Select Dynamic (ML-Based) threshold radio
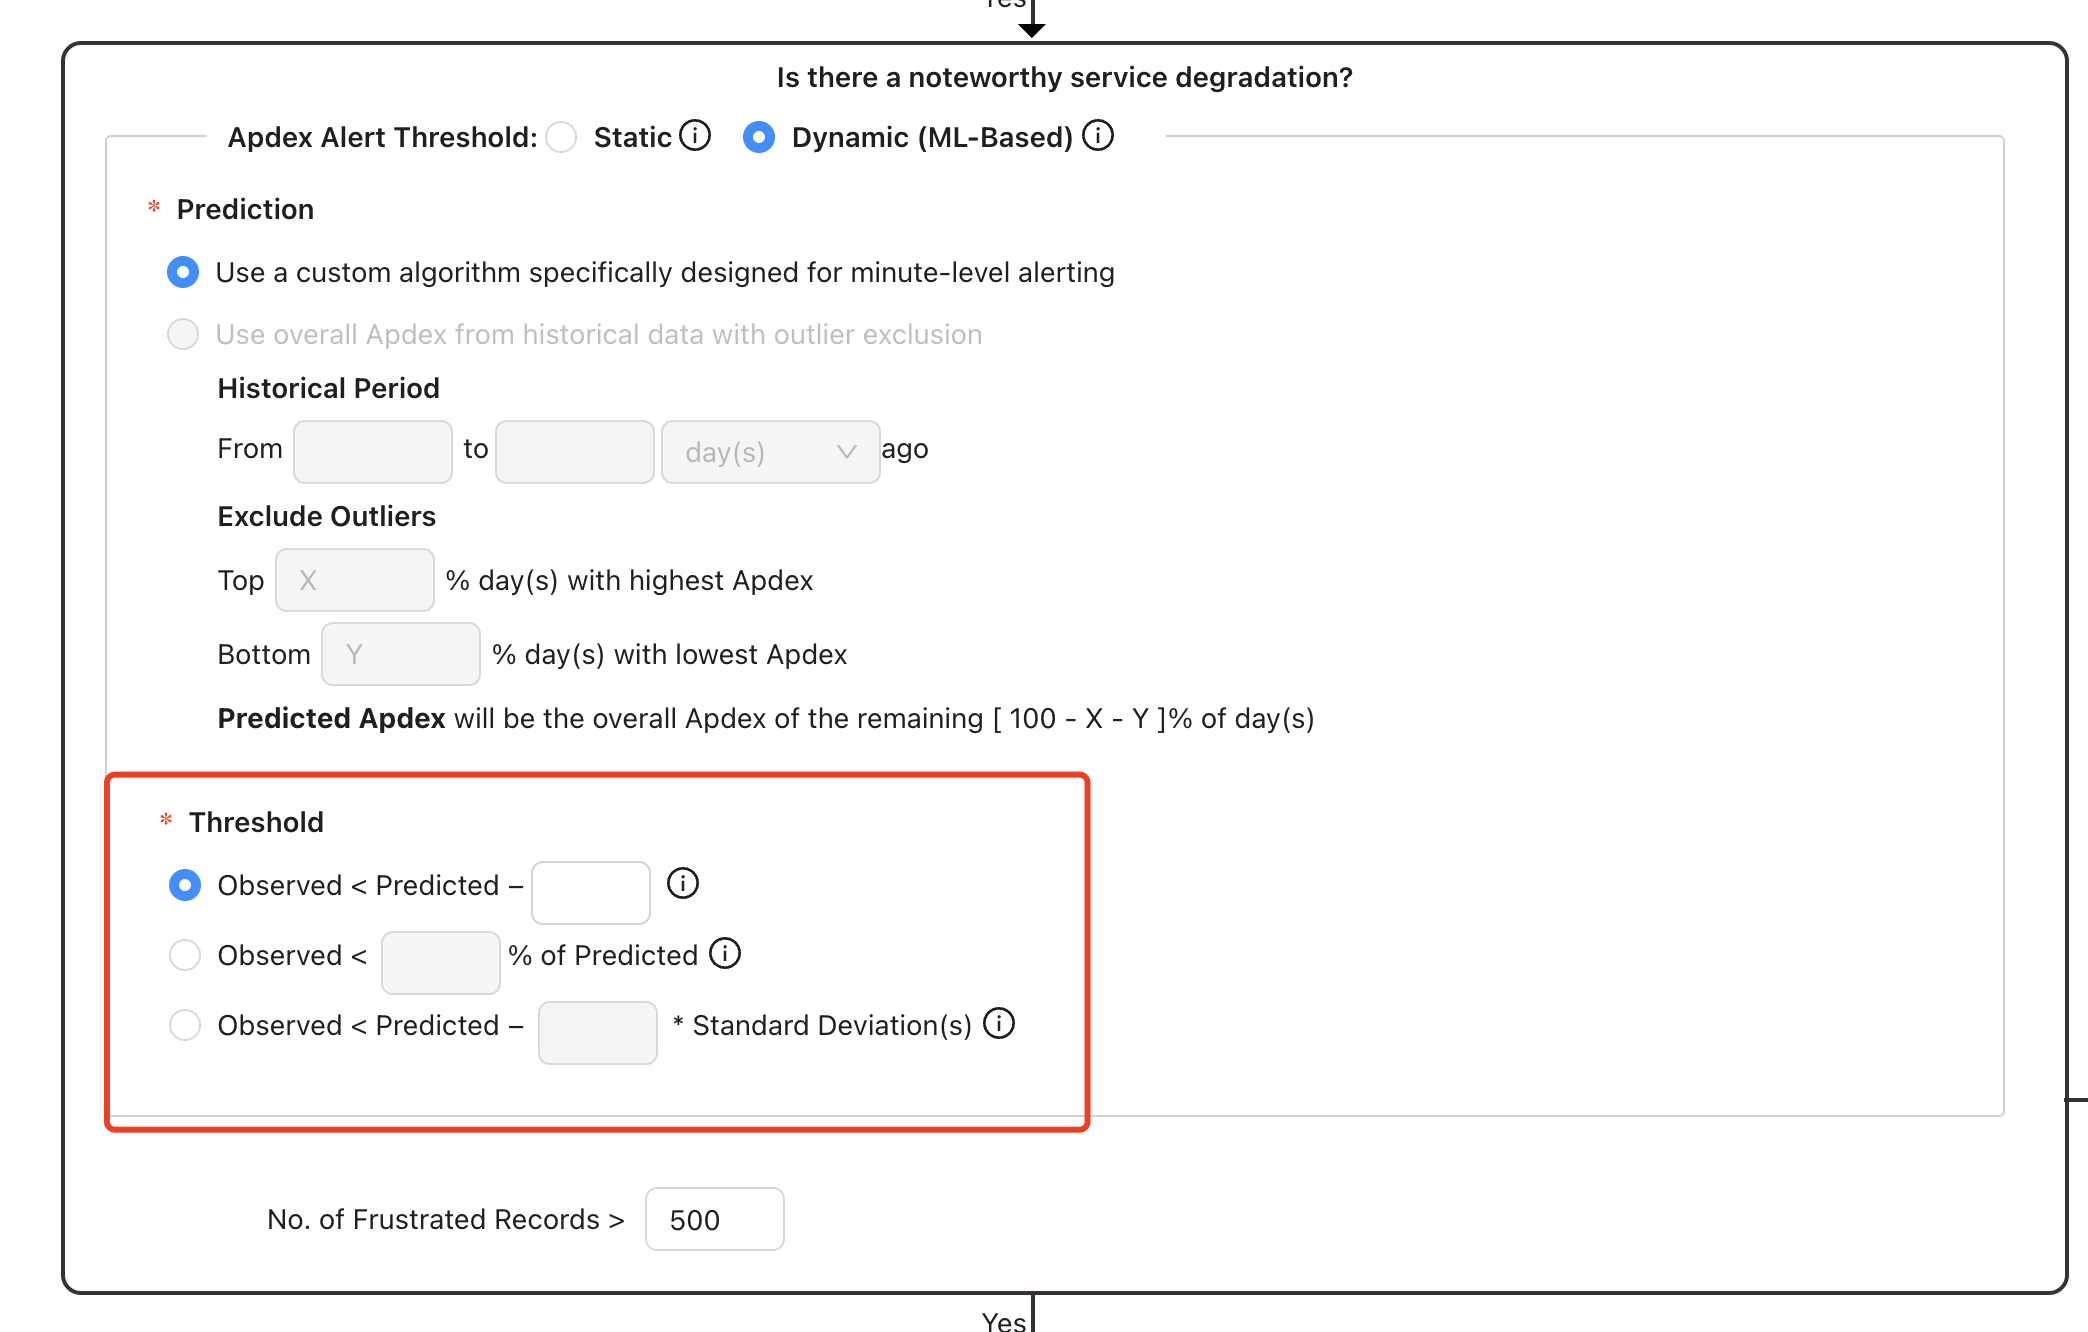Screen dimensions: 2088x1332 (x=759, y=137)
